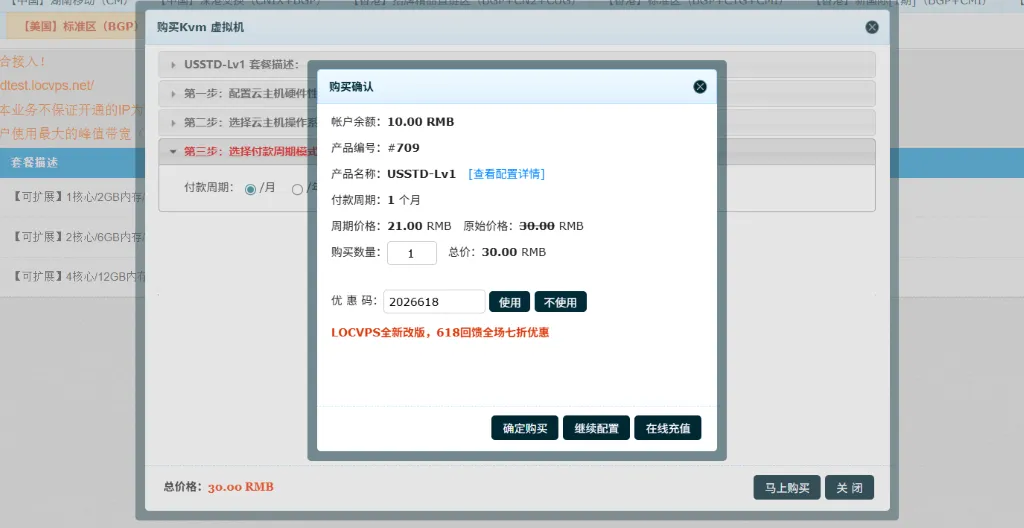Click the 购买确认 dialog title
This screenshot has width=1024, height=528.
pyautogui.click(x=351, y=87)
